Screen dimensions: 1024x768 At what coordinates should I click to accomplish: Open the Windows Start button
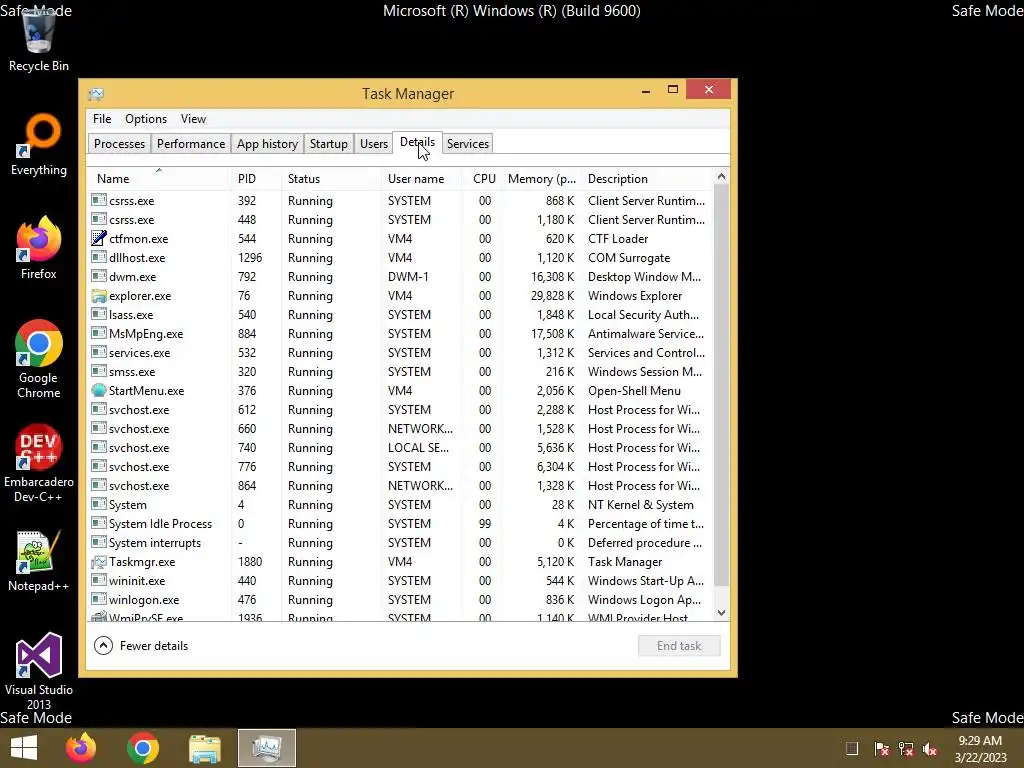pos(24,748)
